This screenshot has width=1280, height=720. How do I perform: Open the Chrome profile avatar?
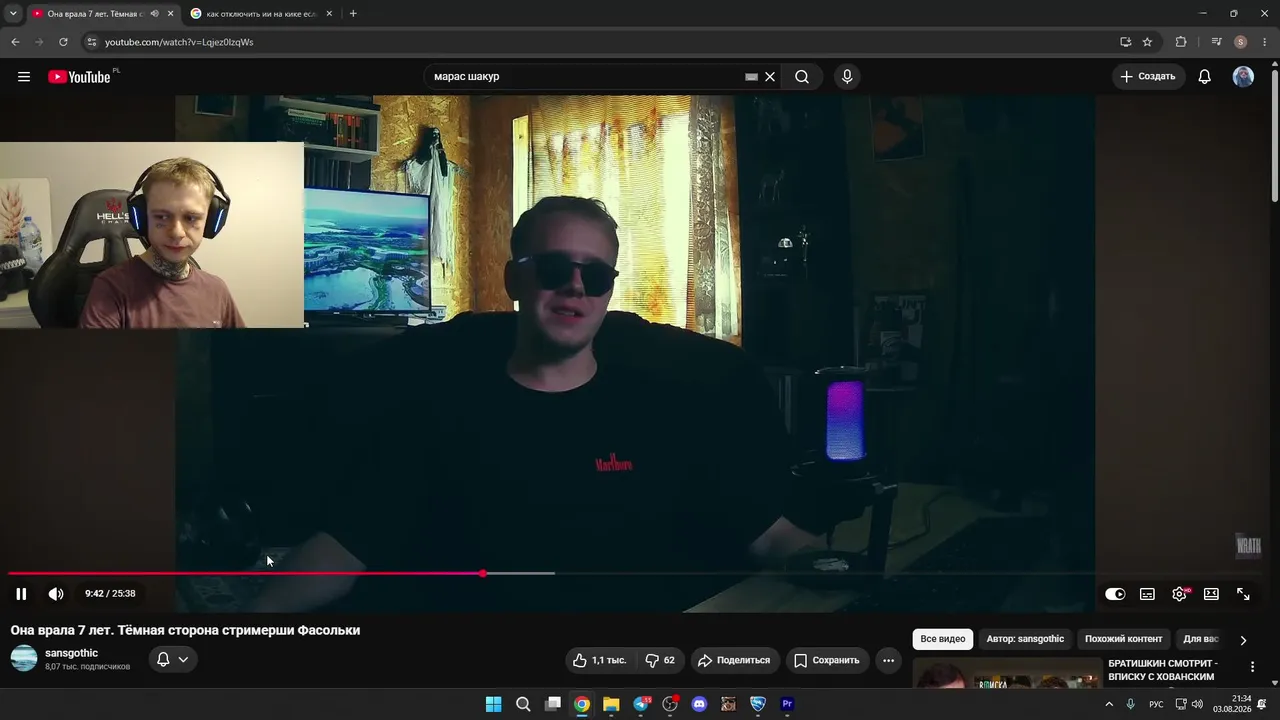pos(1240,42)
